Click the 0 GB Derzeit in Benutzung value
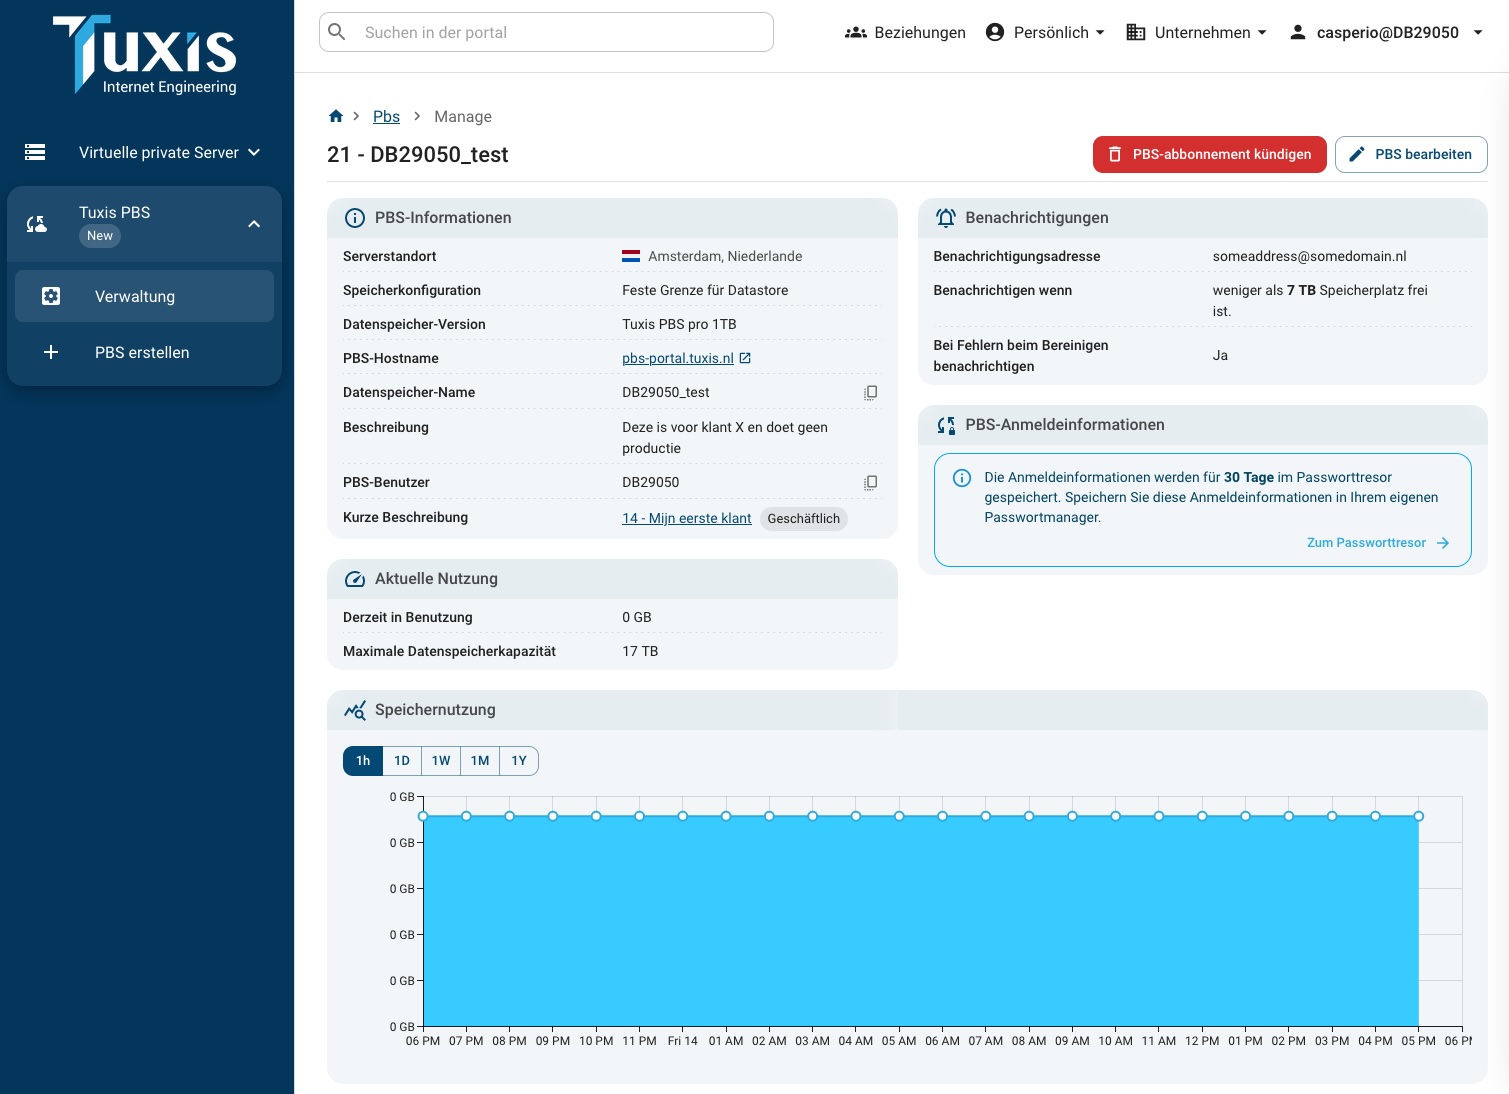This screenshot has height=1094, width=1509. pyautogui.click(x=637, y=617)
